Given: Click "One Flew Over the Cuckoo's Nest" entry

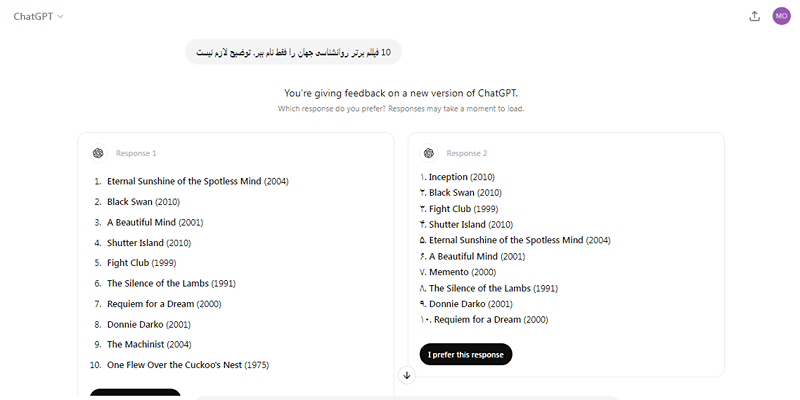Looking at the screenshot, I should pos(174,365).
